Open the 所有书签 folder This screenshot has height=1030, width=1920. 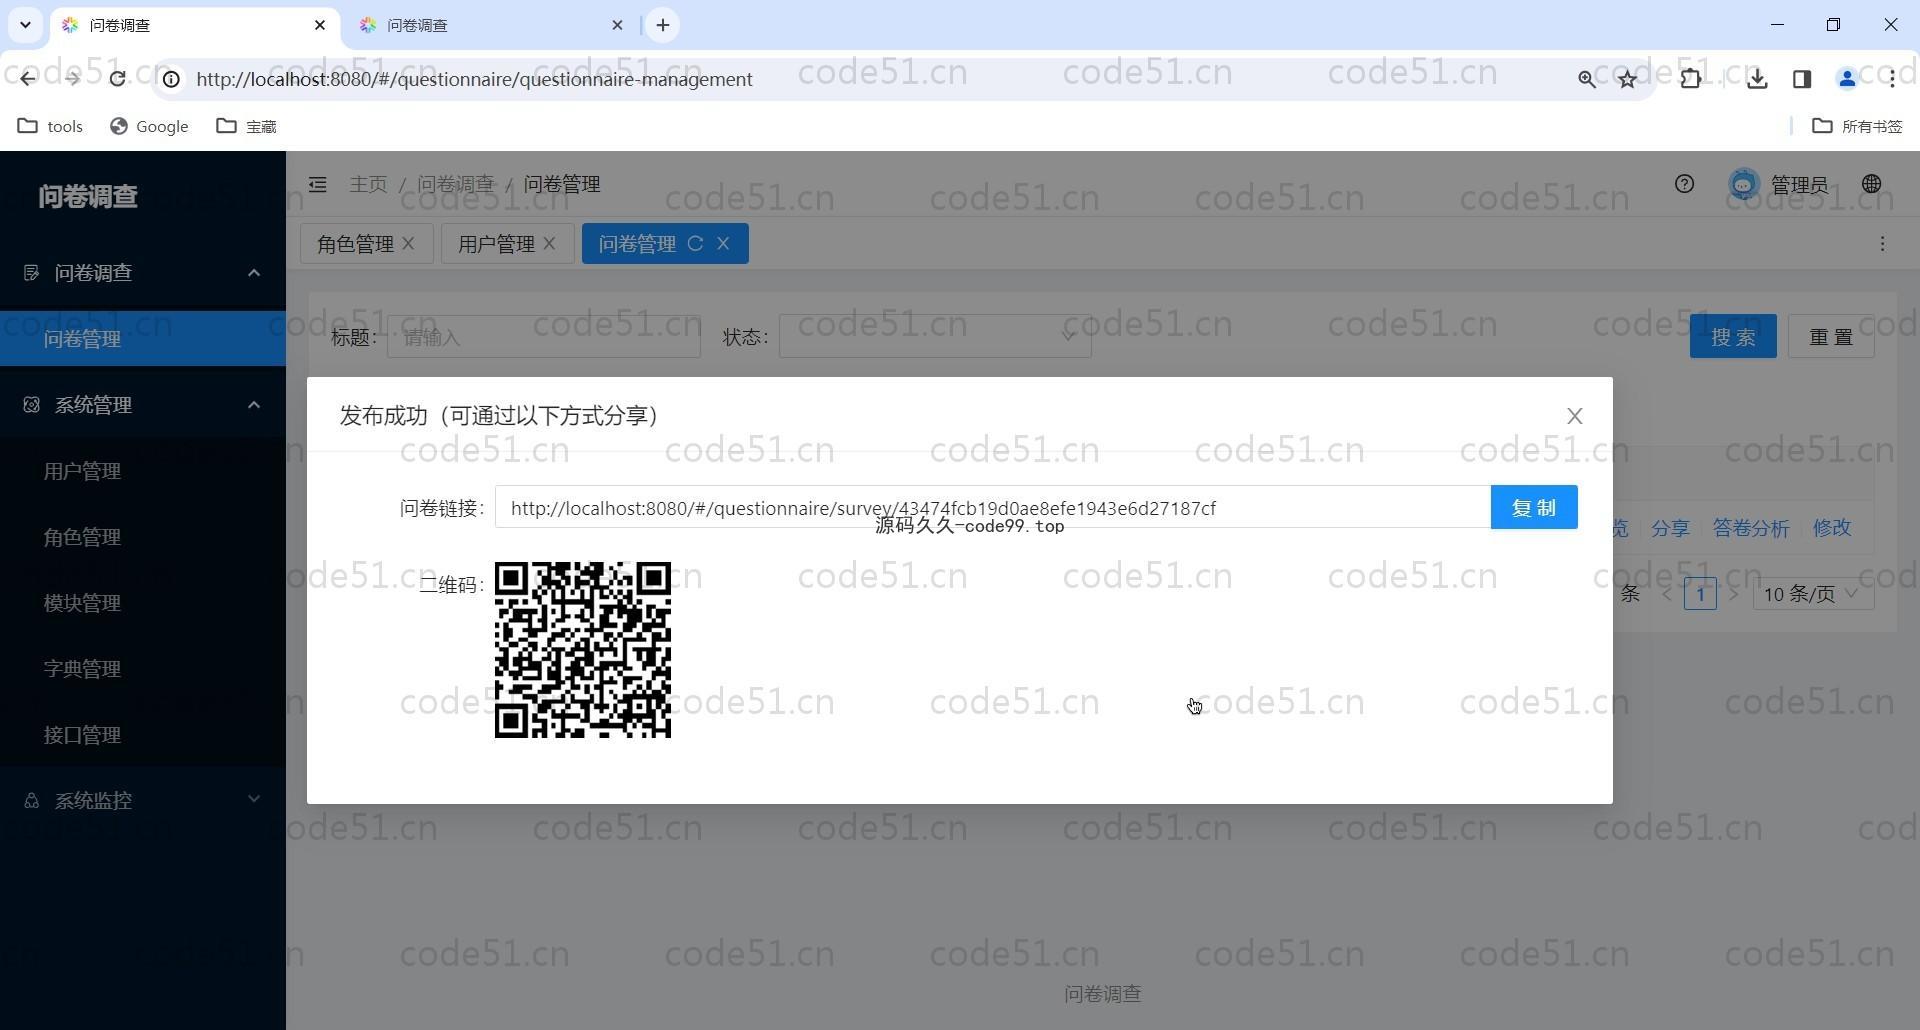[x=1857, y=126]
